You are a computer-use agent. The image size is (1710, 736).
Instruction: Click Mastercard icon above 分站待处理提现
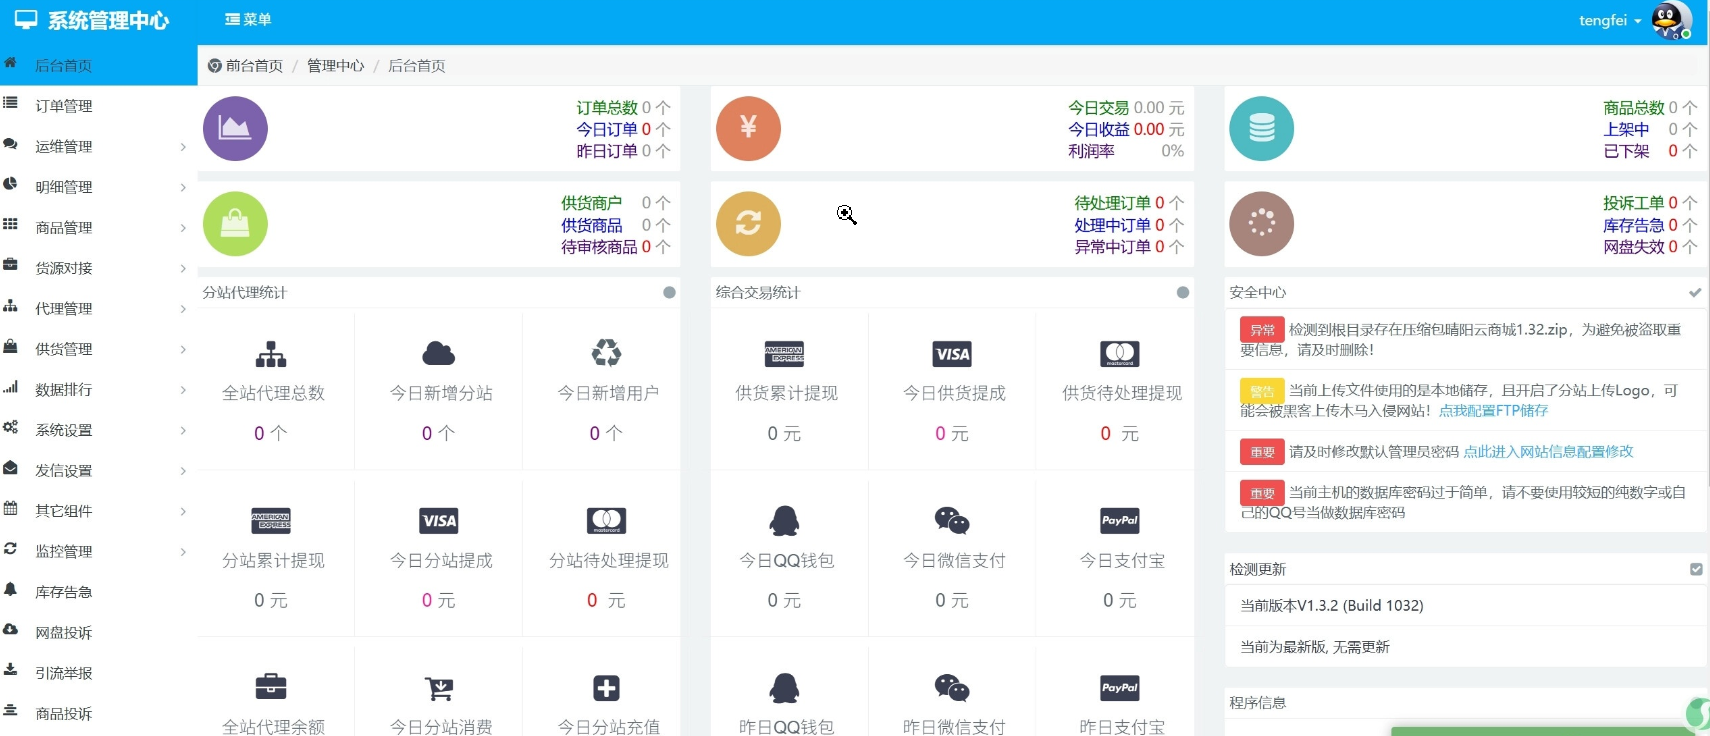pyautogui.click(x=606, y=521)
